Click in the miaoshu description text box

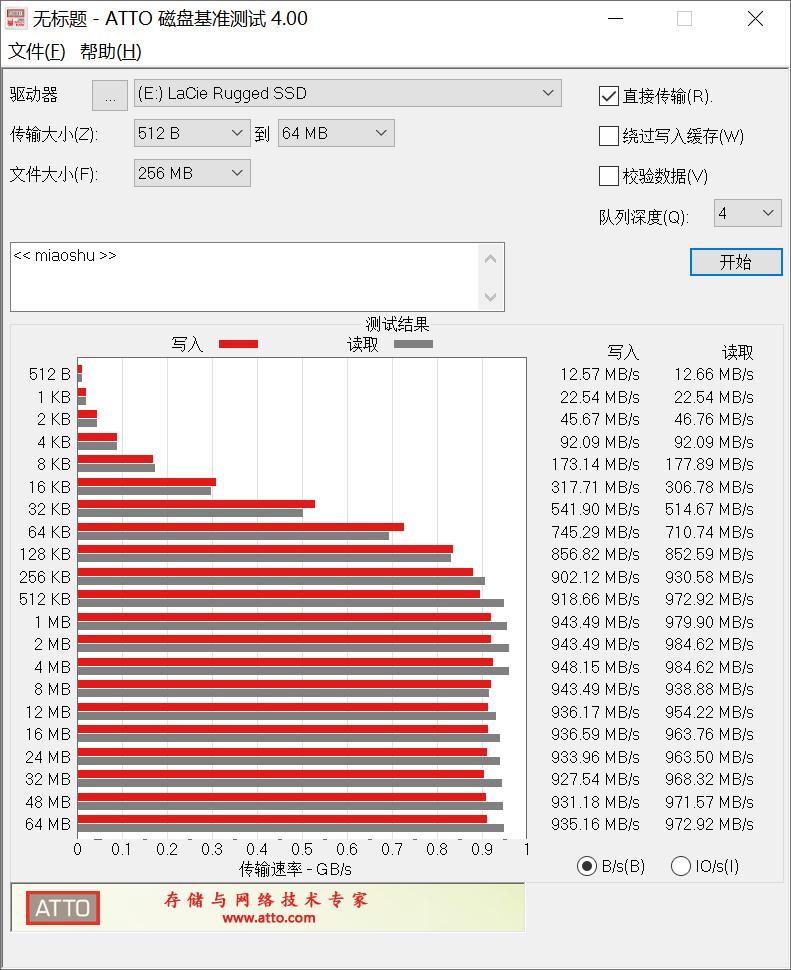(244, 277)
